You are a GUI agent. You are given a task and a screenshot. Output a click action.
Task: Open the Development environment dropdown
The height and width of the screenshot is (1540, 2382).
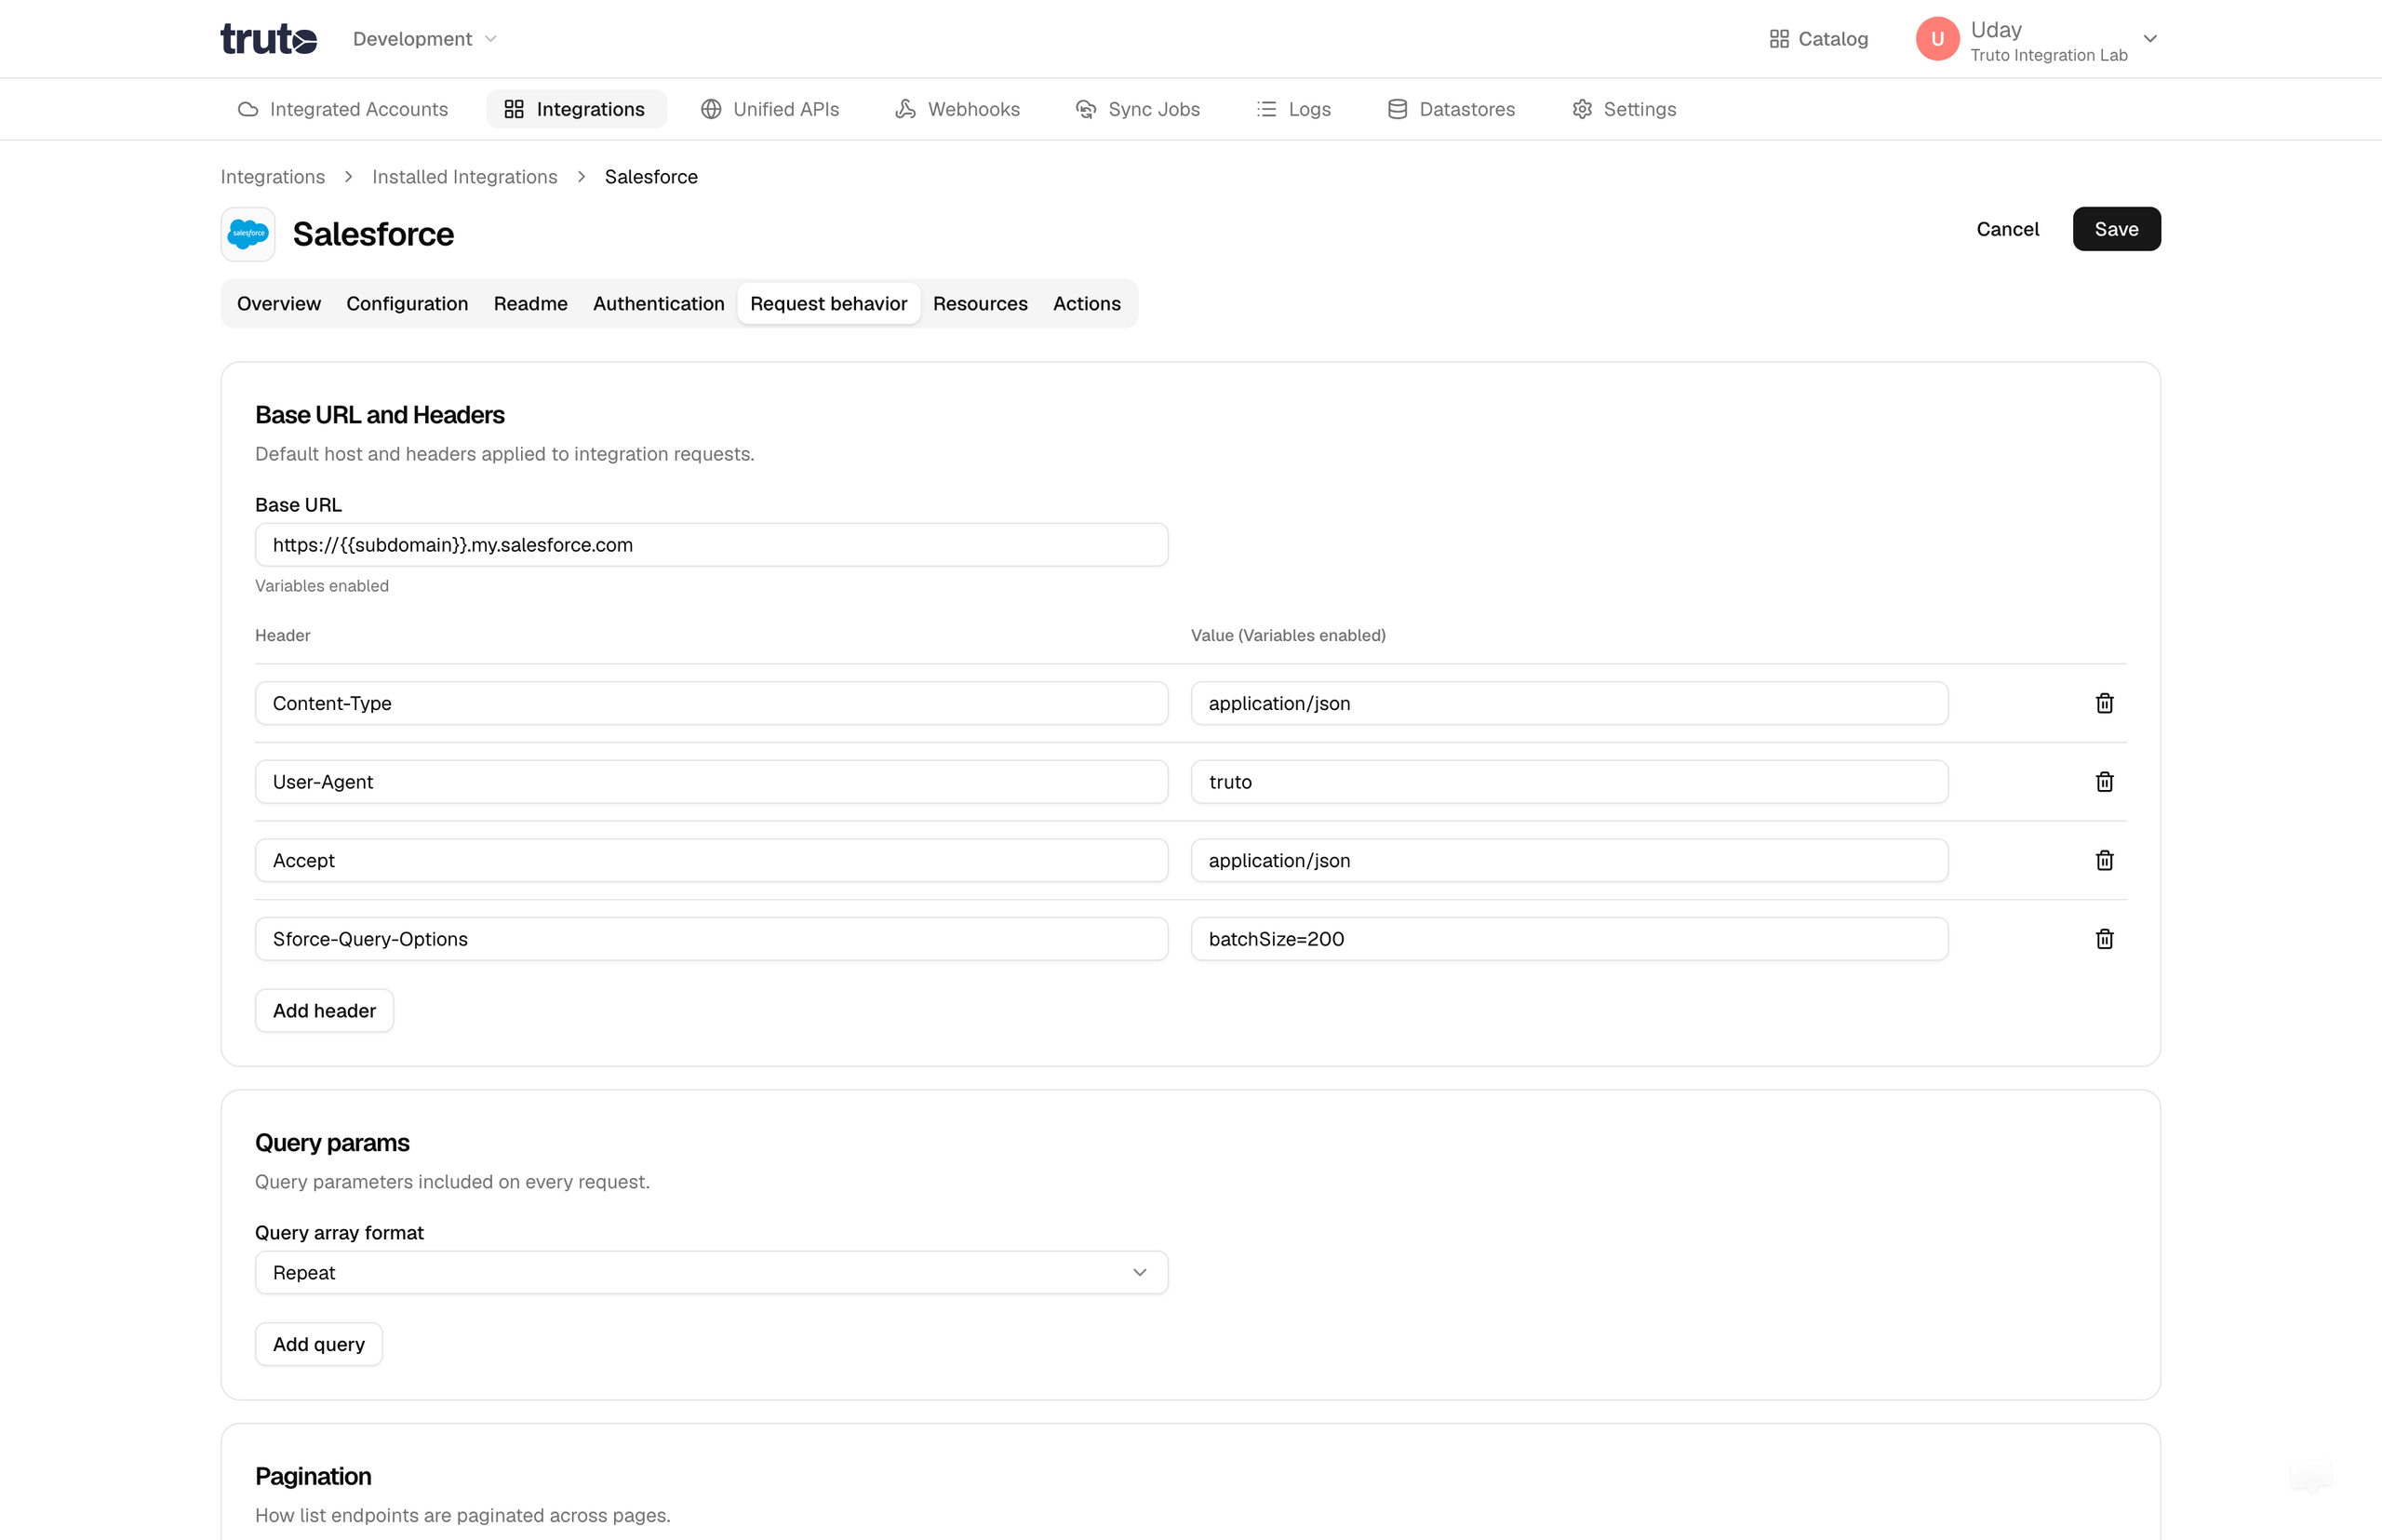(425, 39)
